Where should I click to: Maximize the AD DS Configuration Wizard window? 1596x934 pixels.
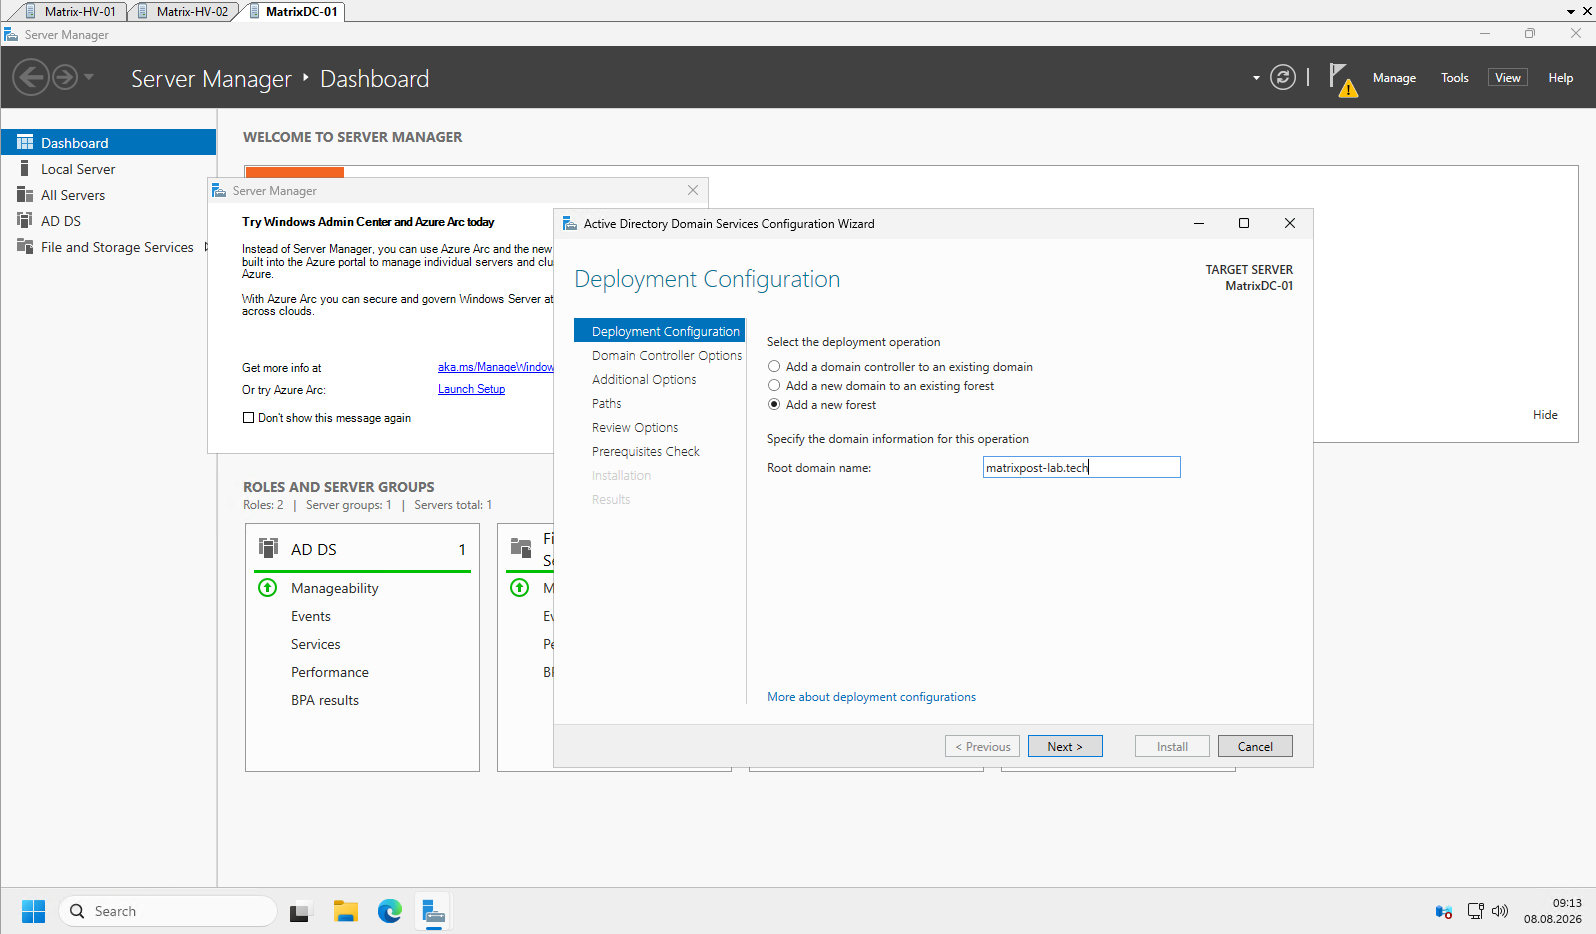(1244, 223)
